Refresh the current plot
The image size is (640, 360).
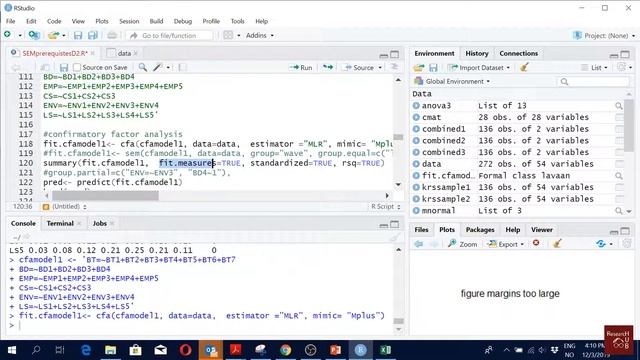tap(600, 244)
